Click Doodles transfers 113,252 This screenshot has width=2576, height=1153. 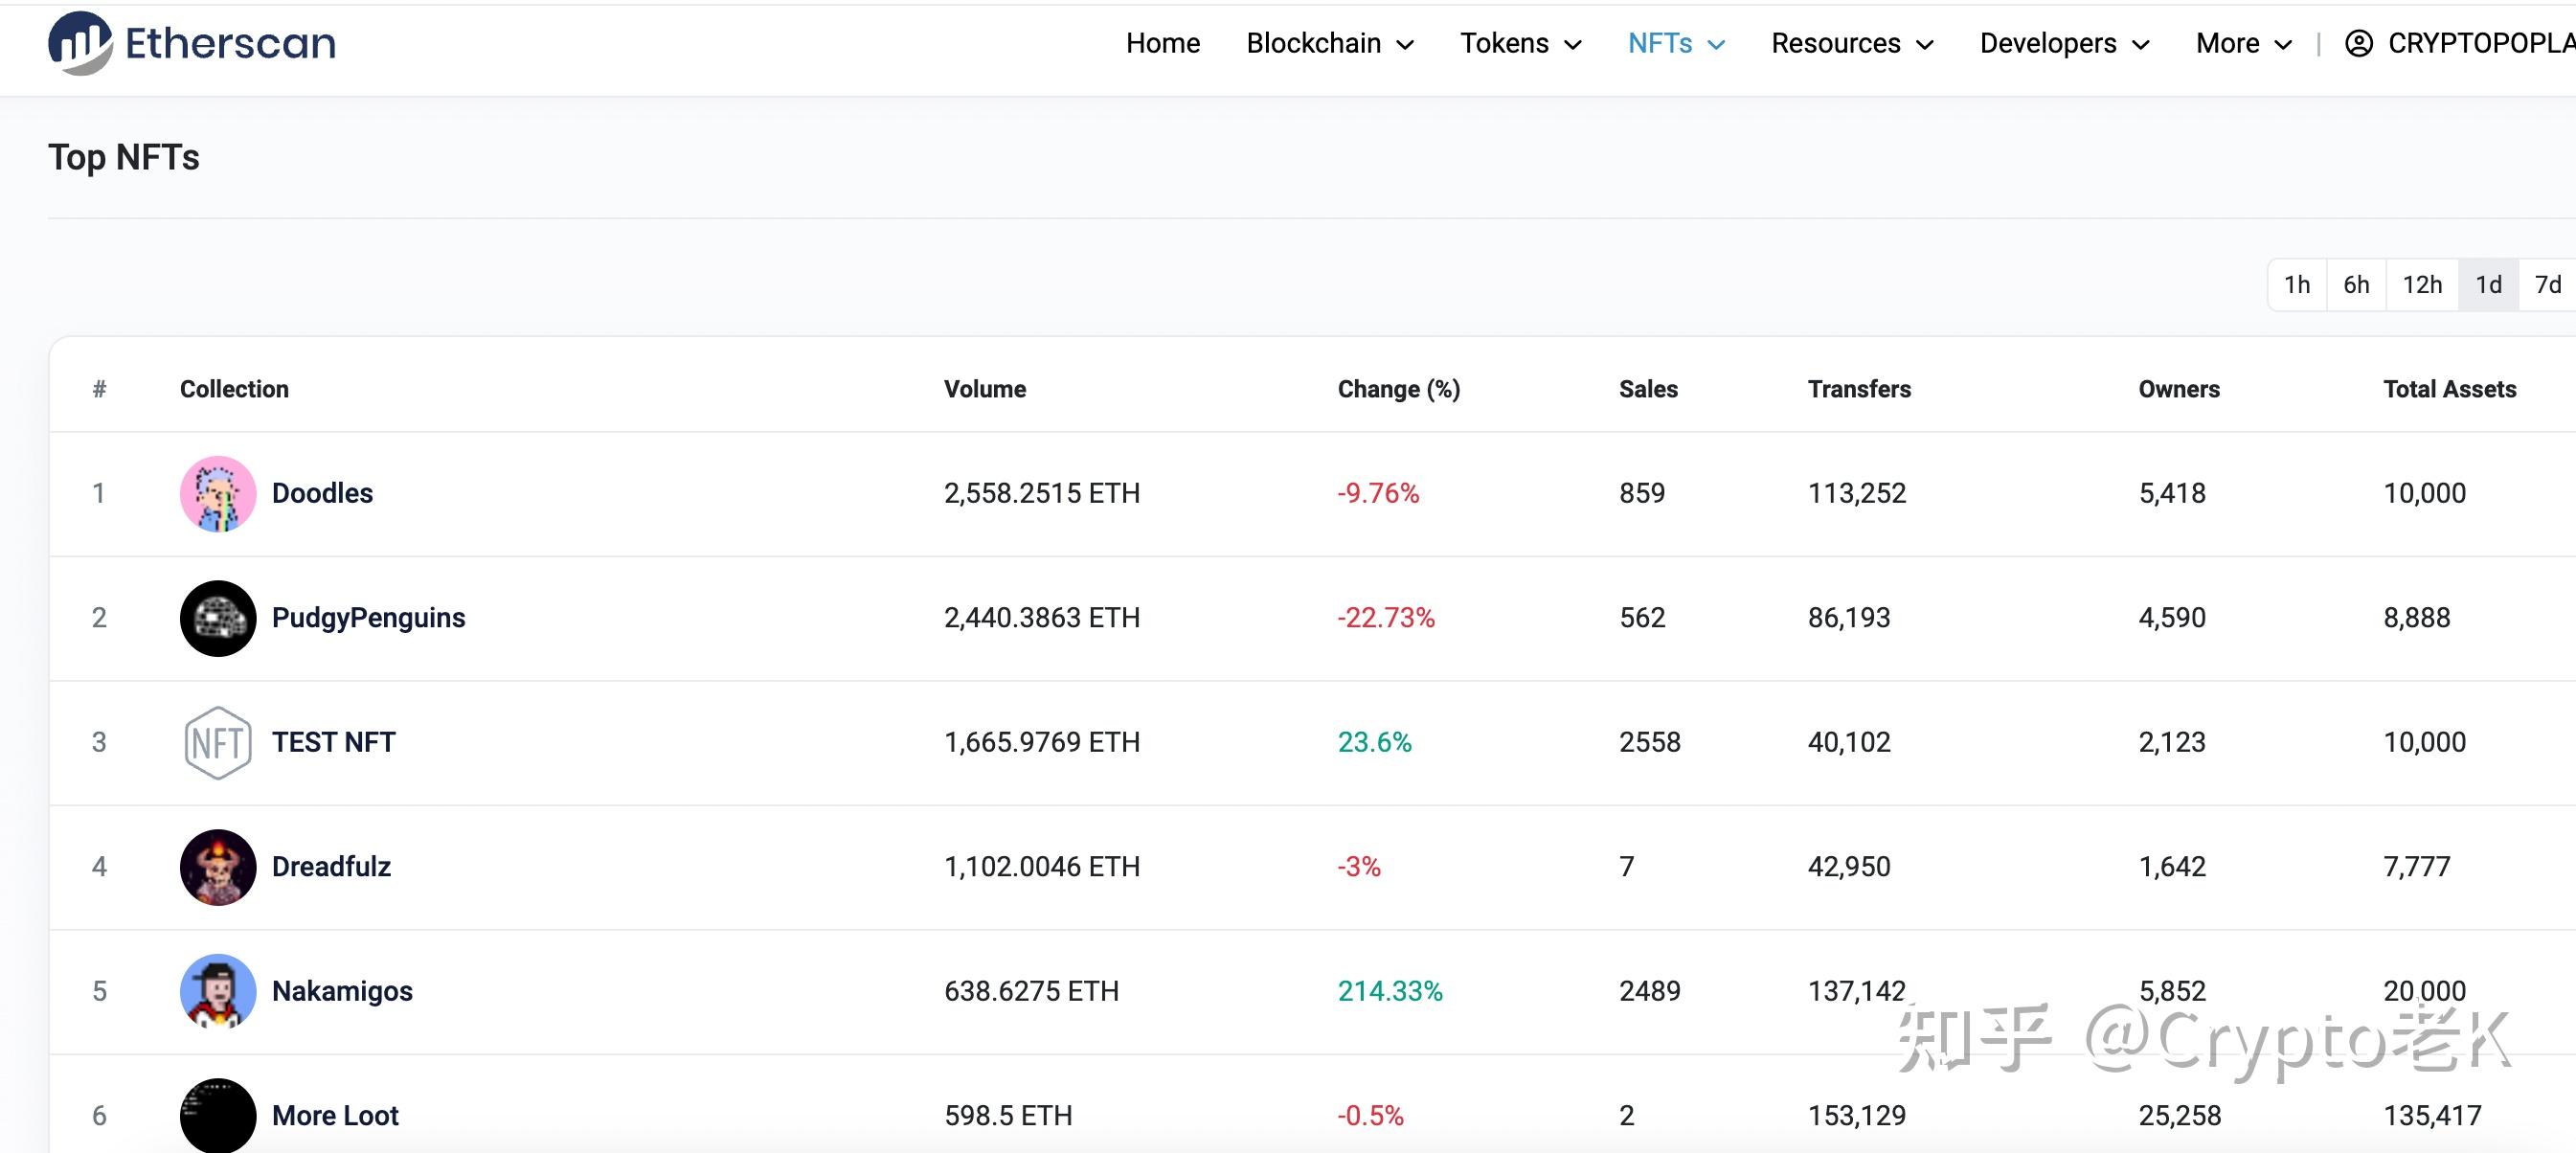point(1857,493)
